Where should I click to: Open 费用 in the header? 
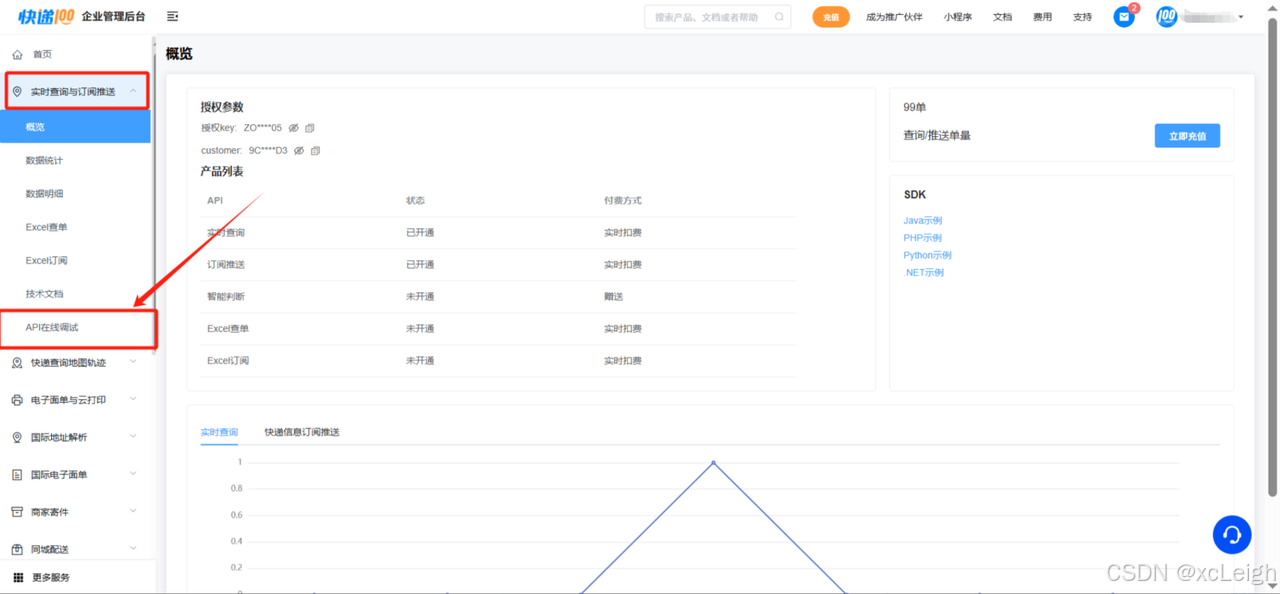point(1043,17)
